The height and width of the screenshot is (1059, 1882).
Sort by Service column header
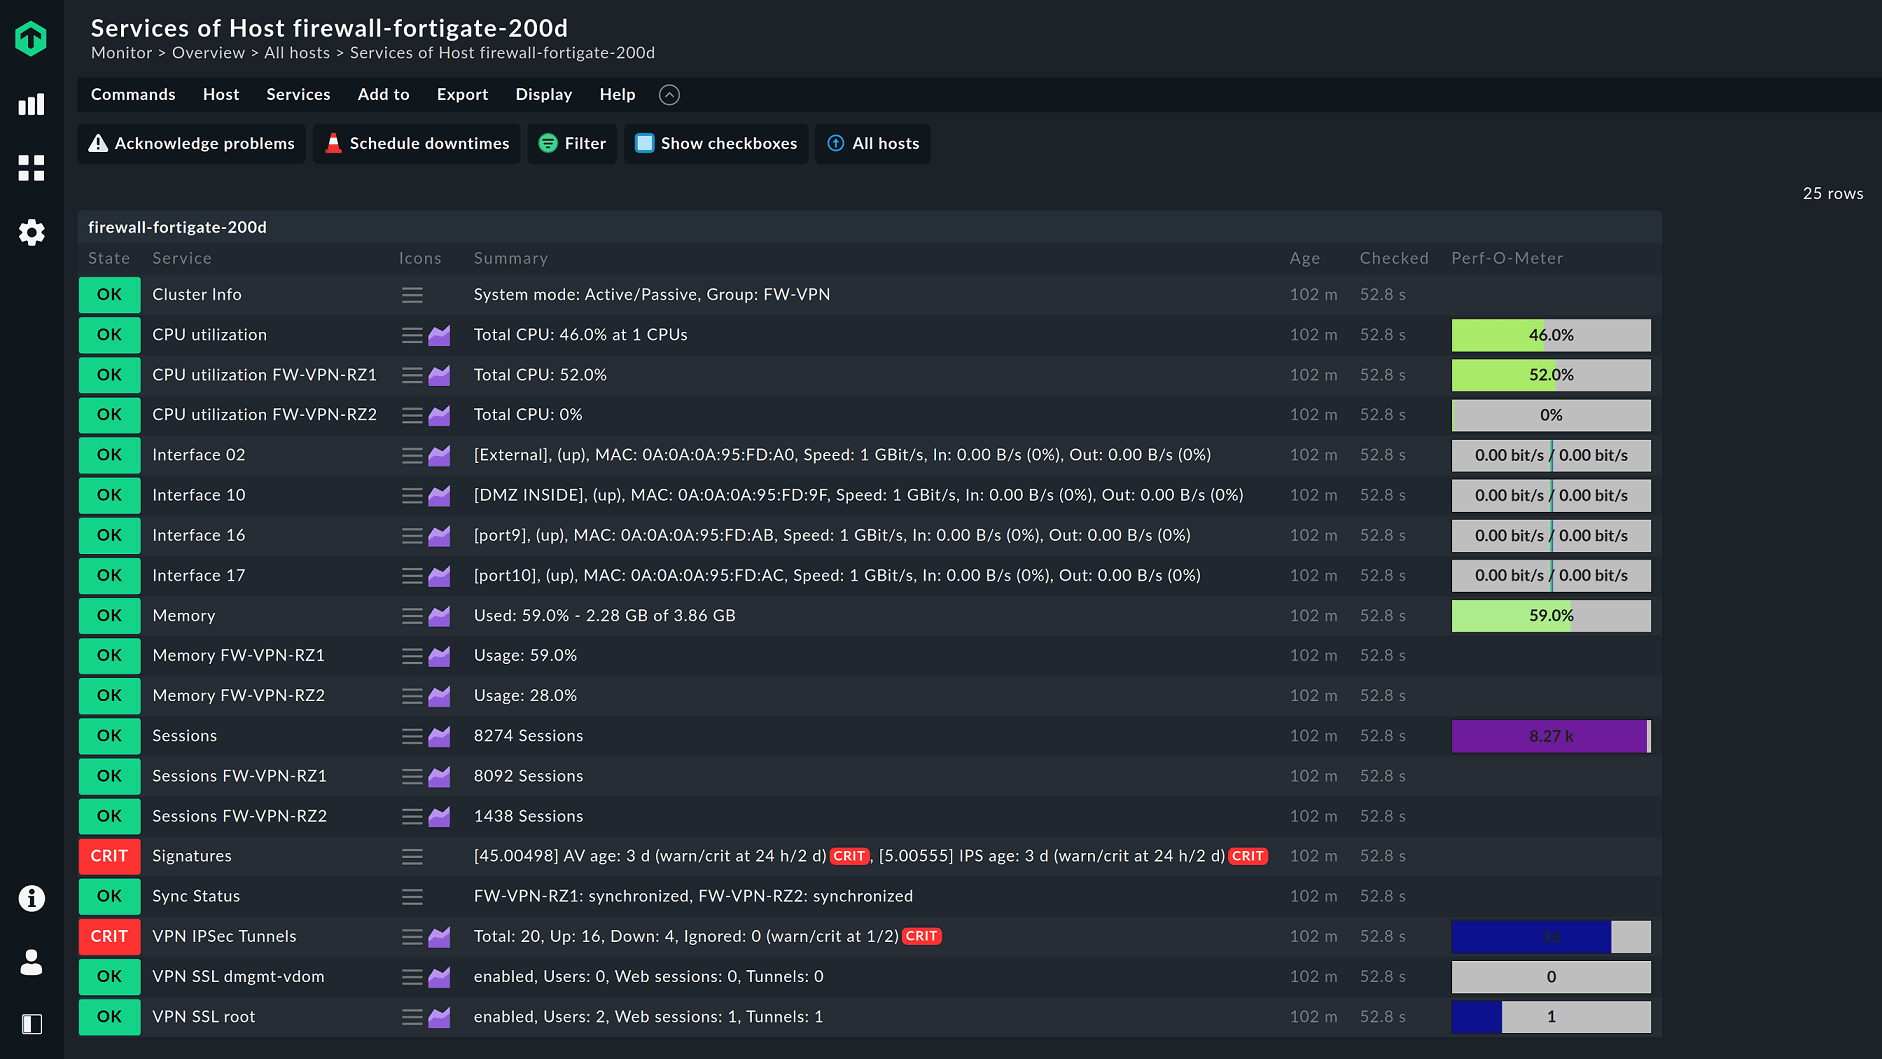[x=182, y=258]
